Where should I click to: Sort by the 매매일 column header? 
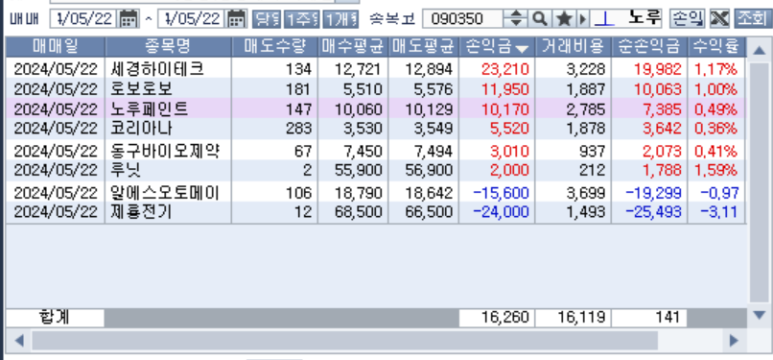55,47
